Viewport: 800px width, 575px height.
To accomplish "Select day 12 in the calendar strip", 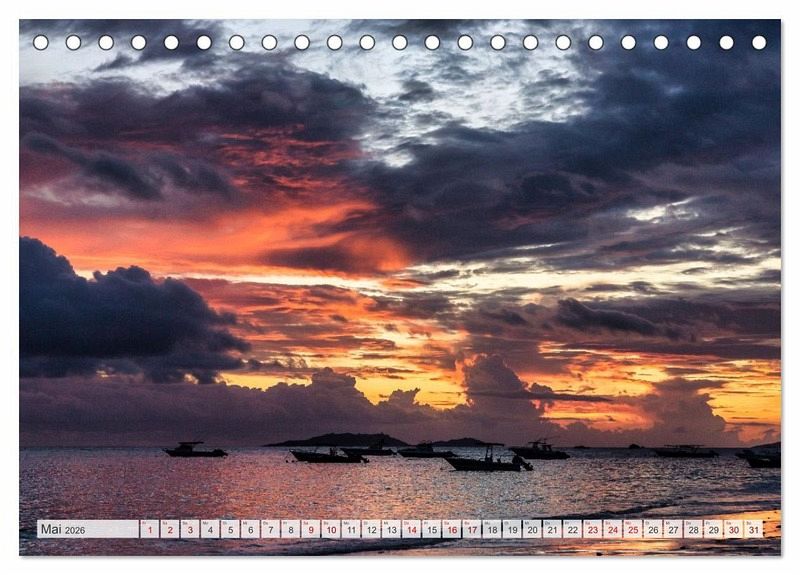I will click(x=371, y=530).
